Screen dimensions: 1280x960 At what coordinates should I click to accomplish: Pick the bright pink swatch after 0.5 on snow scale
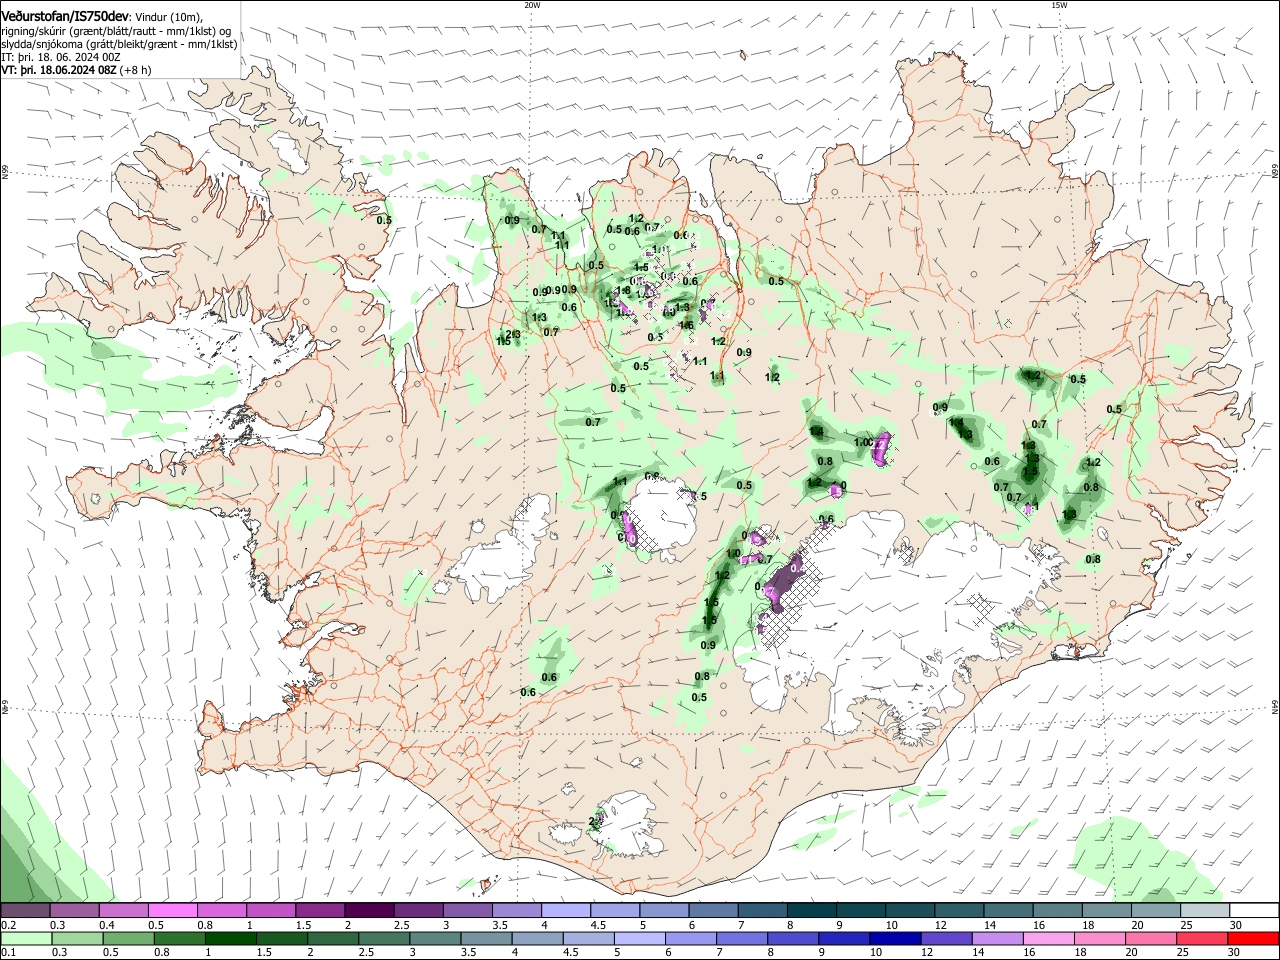point(172,910)
